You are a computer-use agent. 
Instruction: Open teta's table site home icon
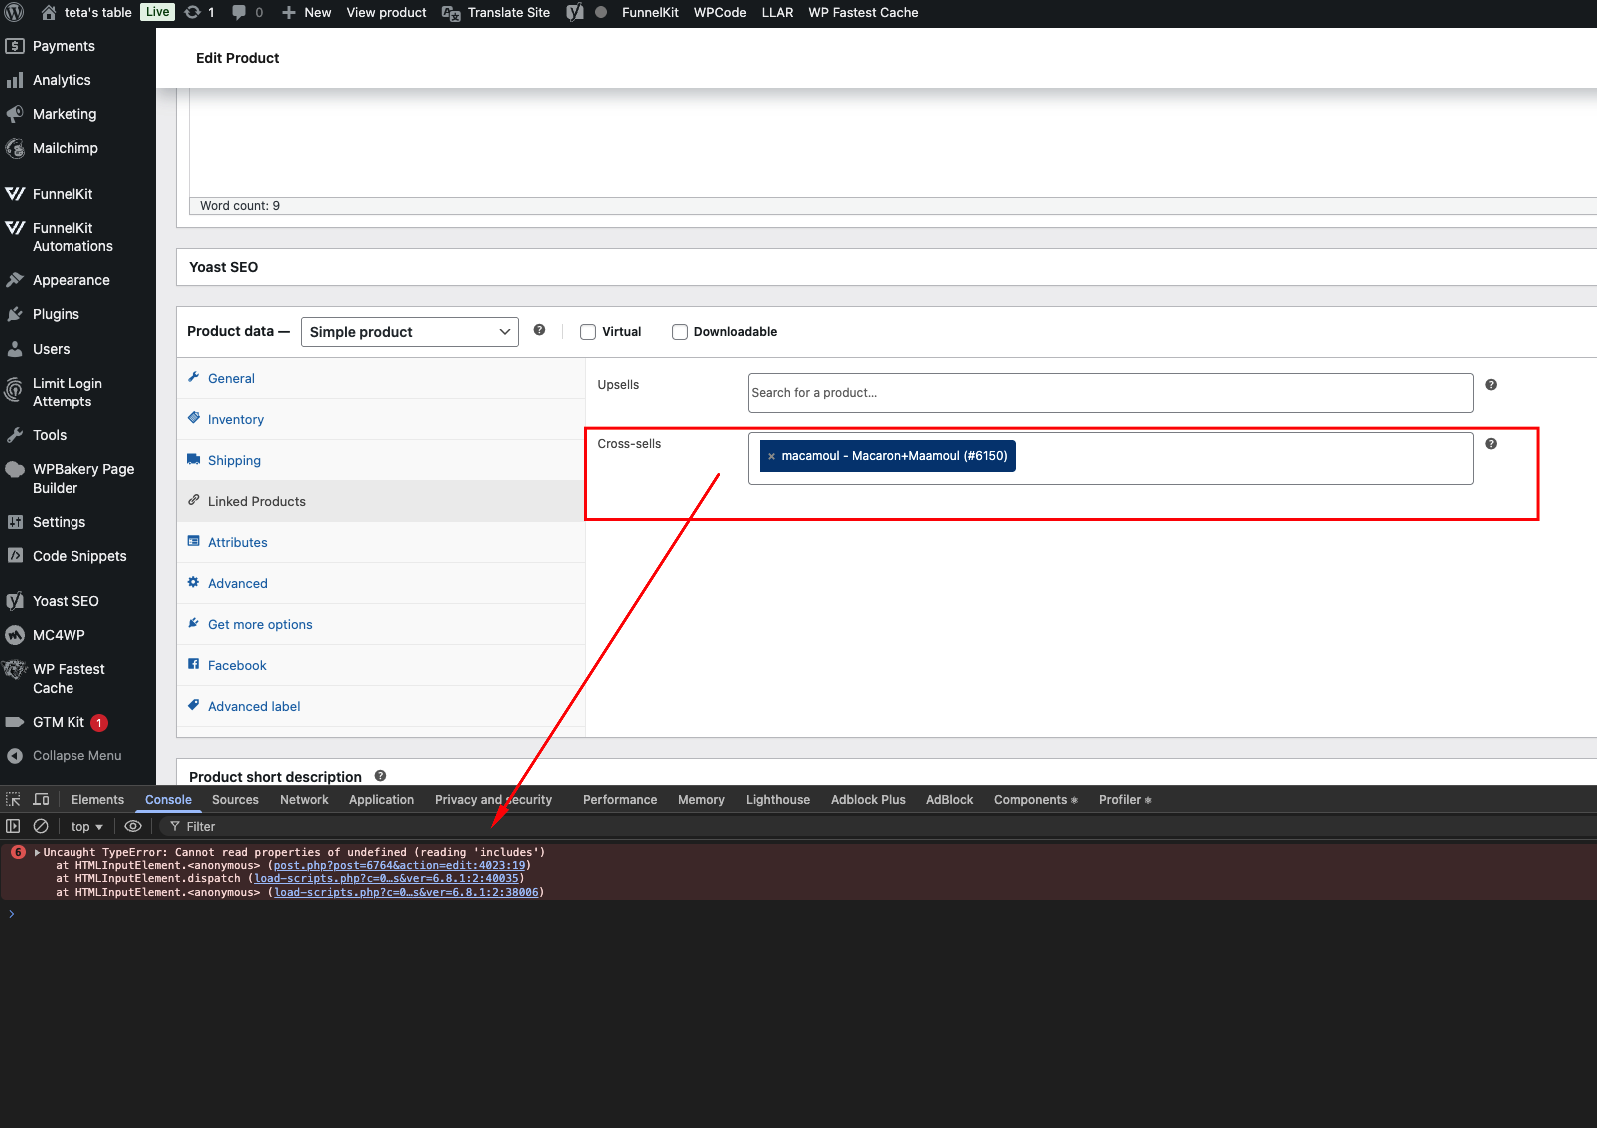pyautogui.click(x=49, y=12)
